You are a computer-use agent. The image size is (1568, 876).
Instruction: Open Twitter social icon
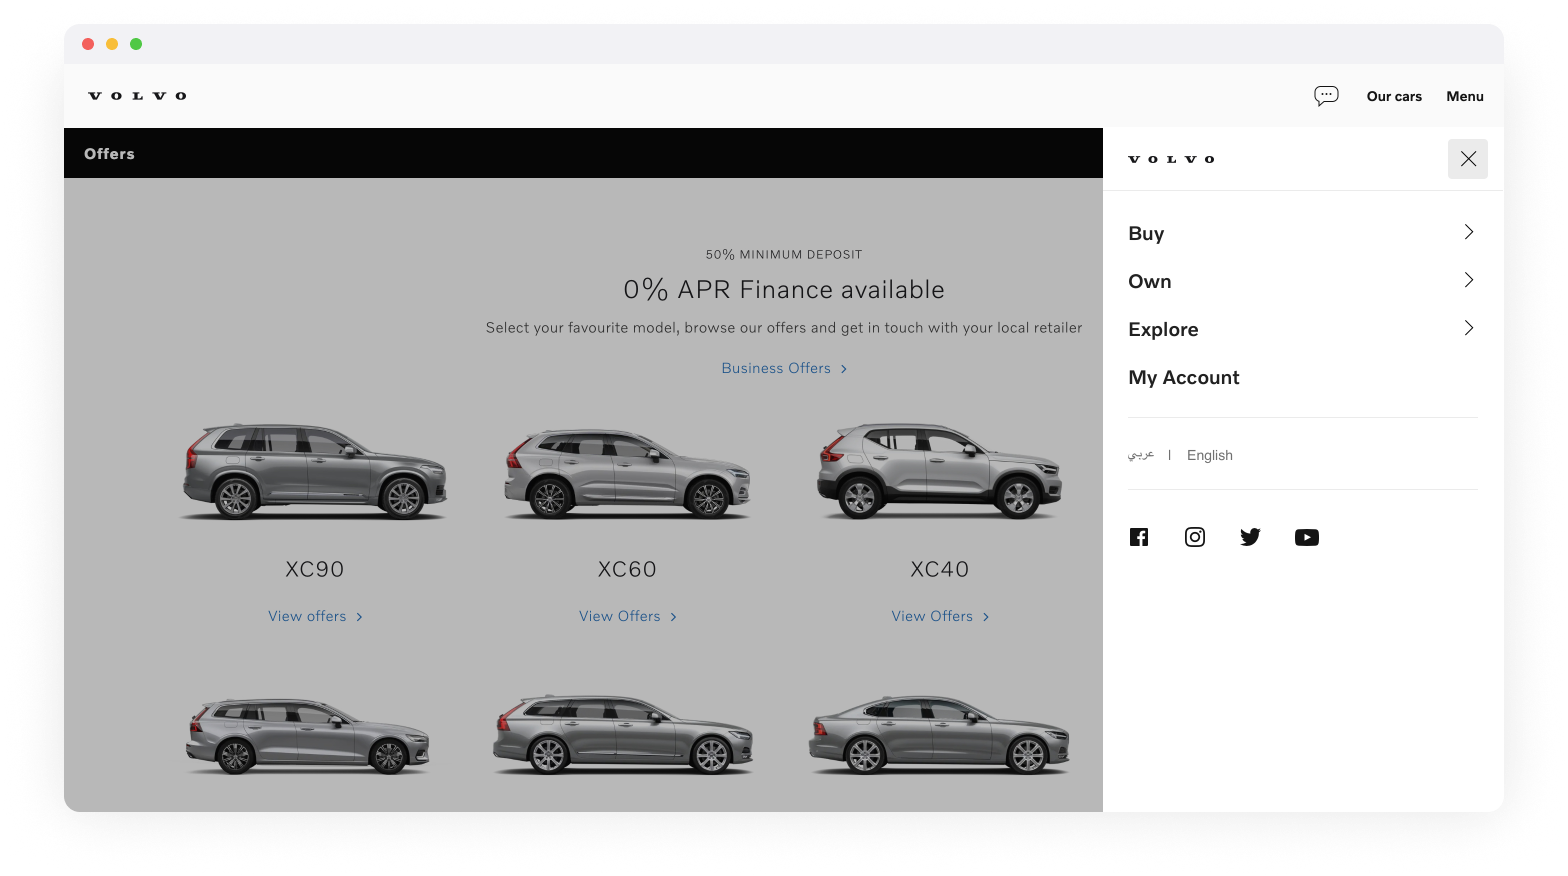pos(1250,537)
